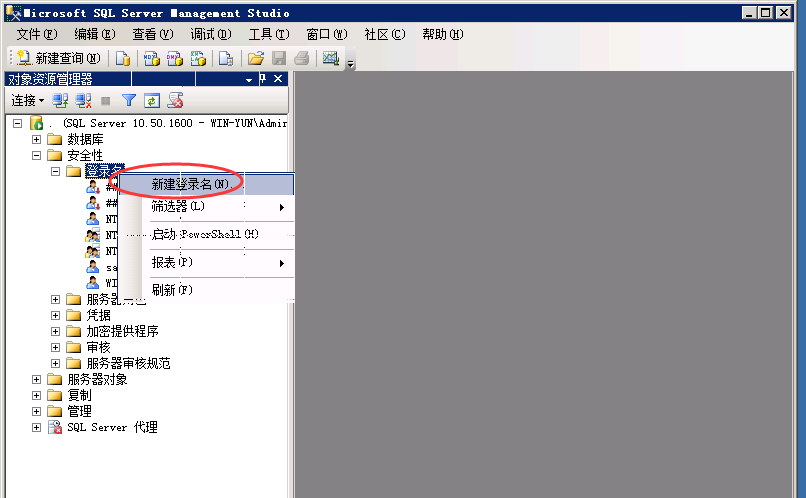Expand the 加密提供程序 folder
This screenshot has height=498, width=806.
[56, 331]
